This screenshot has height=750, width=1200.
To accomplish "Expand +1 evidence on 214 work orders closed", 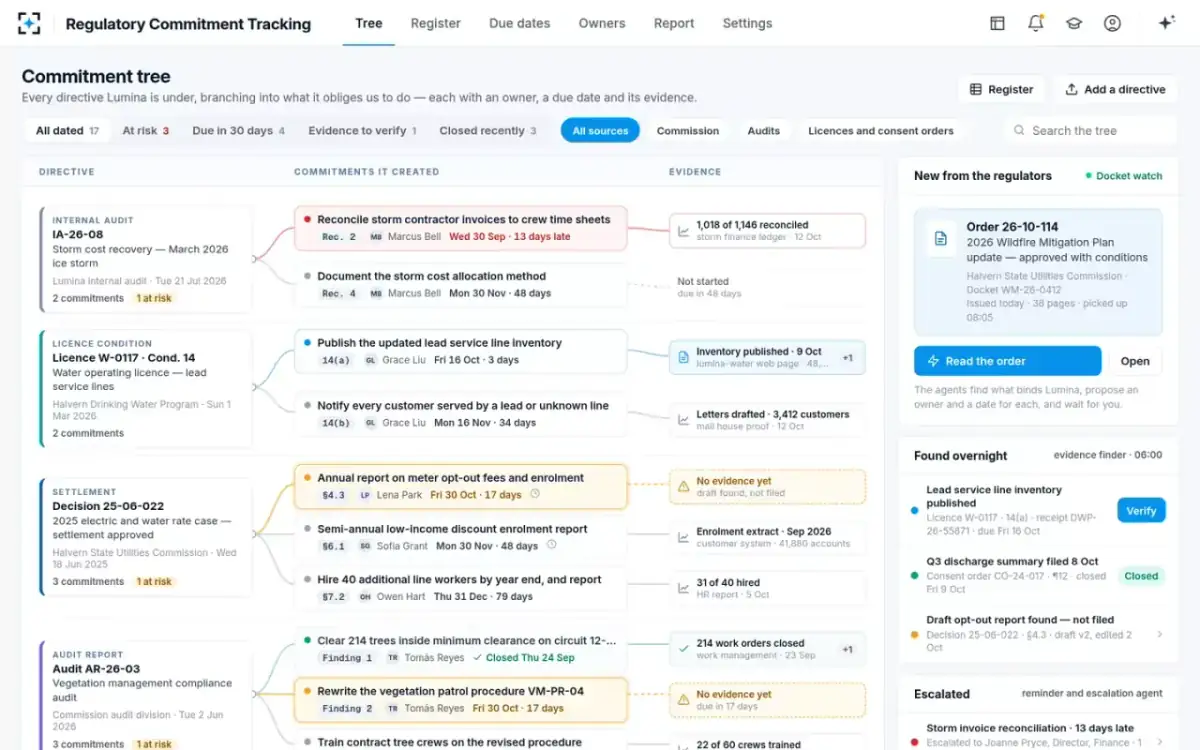I will click(x=848, y=649).
